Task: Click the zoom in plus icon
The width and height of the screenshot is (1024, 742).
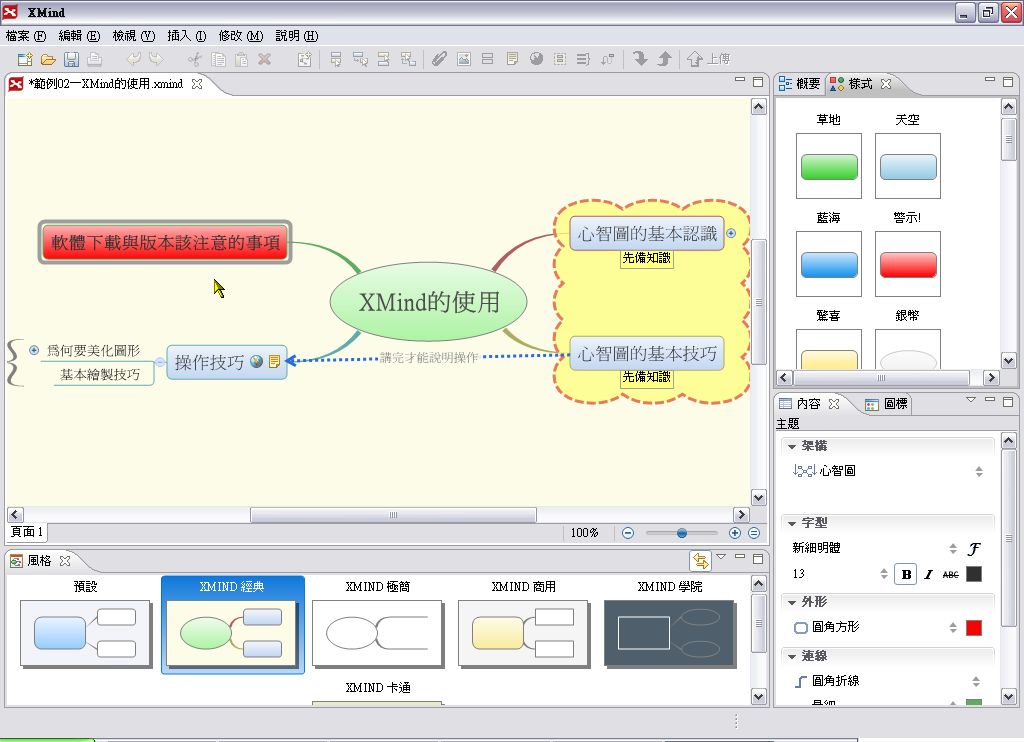Action: point(735,533)
